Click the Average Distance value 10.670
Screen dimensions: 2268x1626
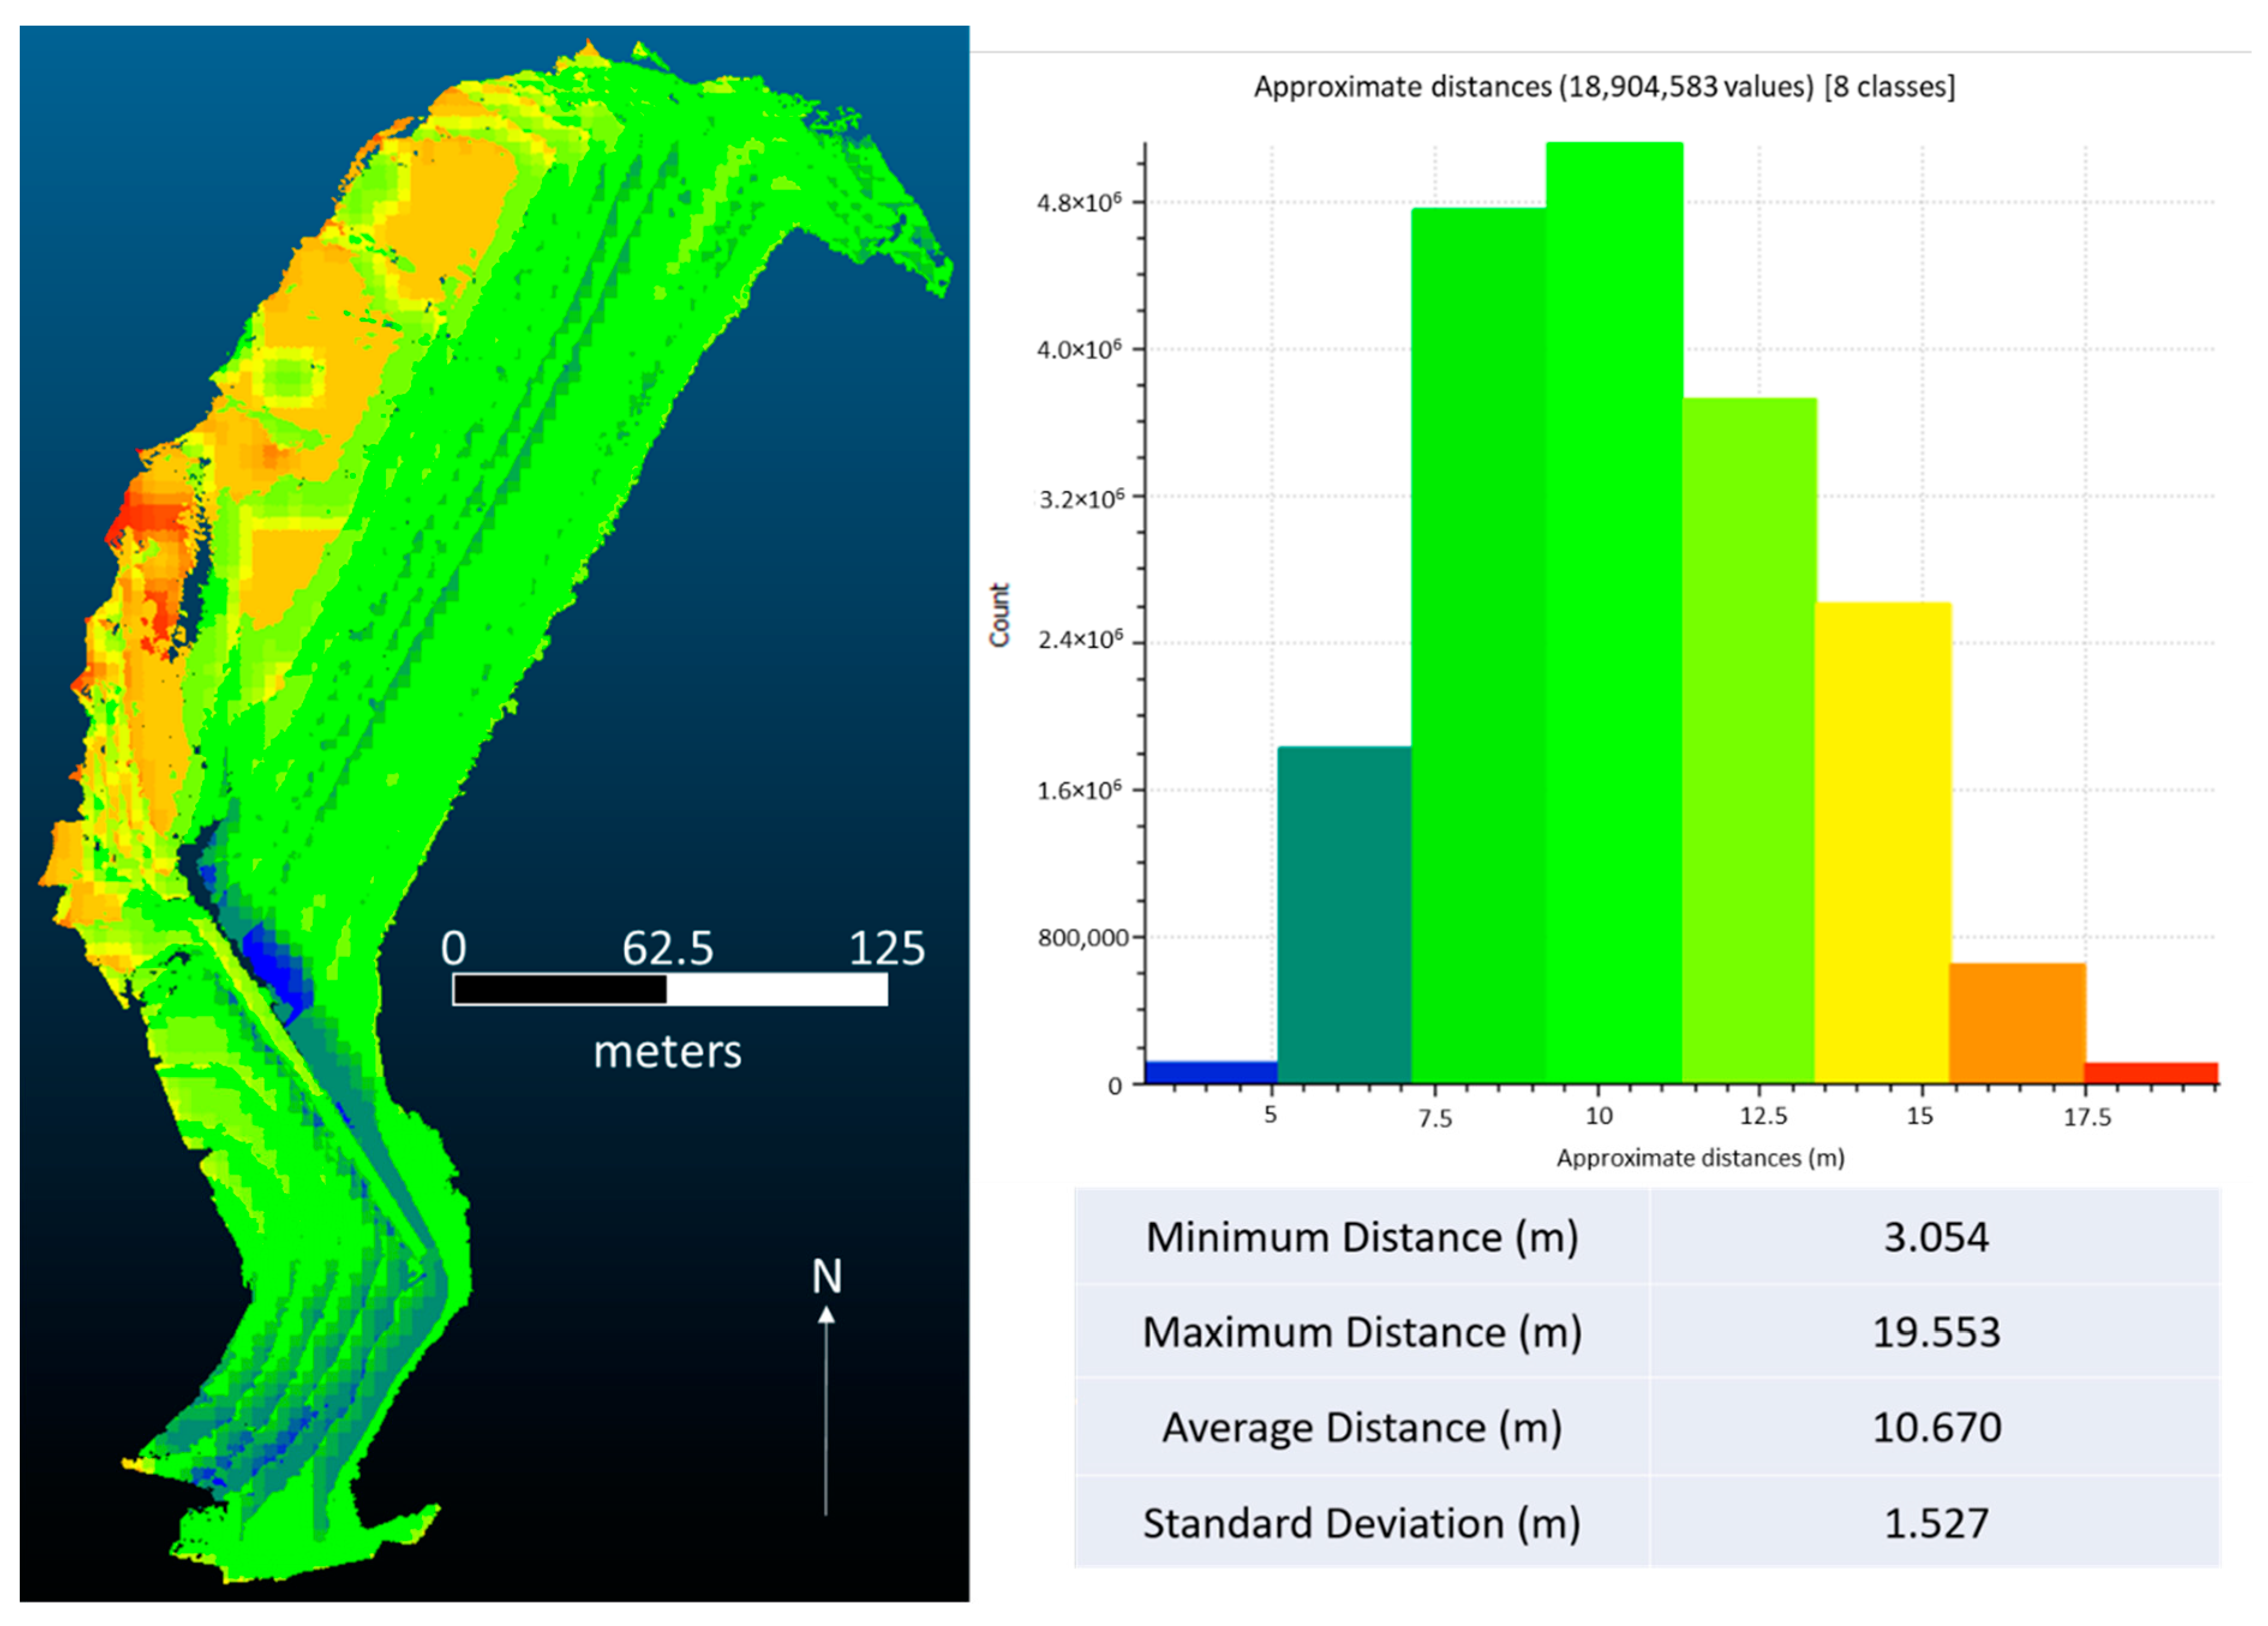pos(1936,1428)
